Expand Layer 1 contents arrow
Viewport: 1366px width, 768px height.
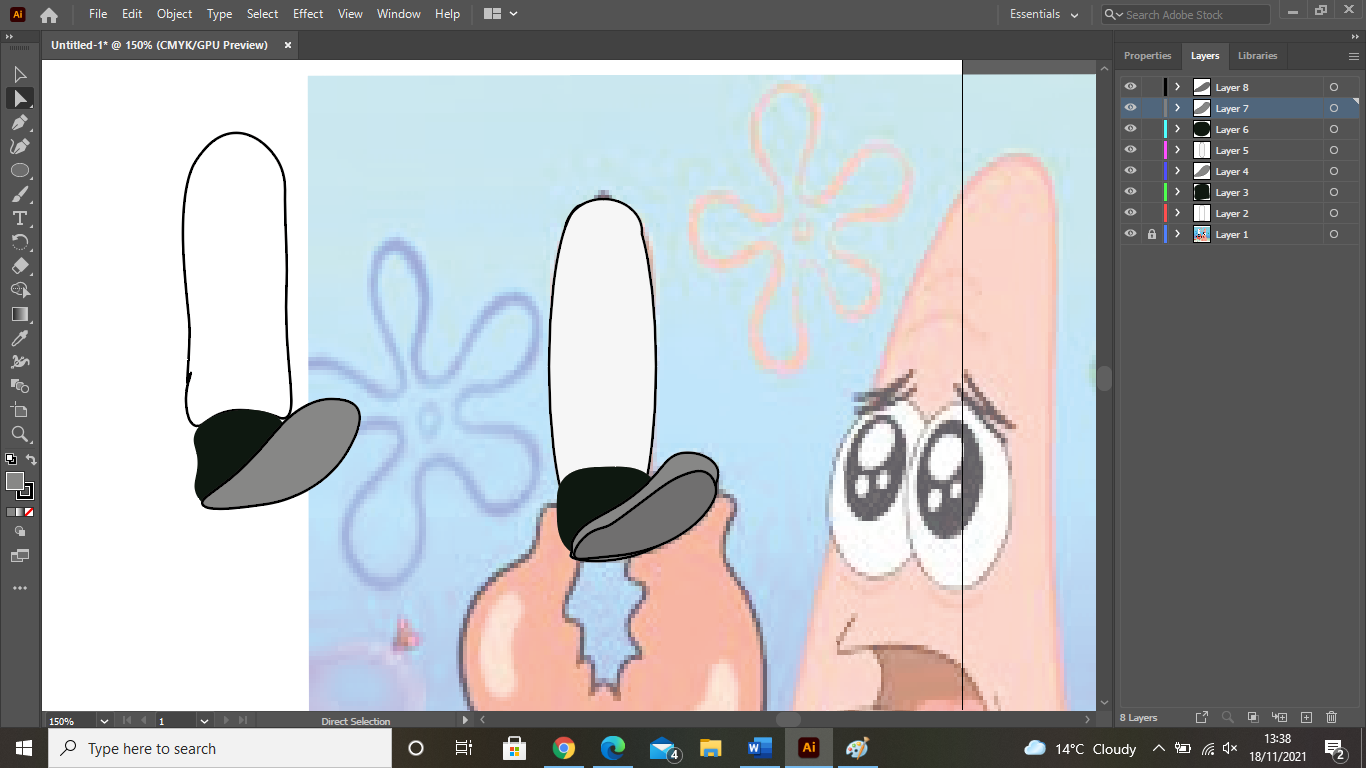click(1178, 234)
